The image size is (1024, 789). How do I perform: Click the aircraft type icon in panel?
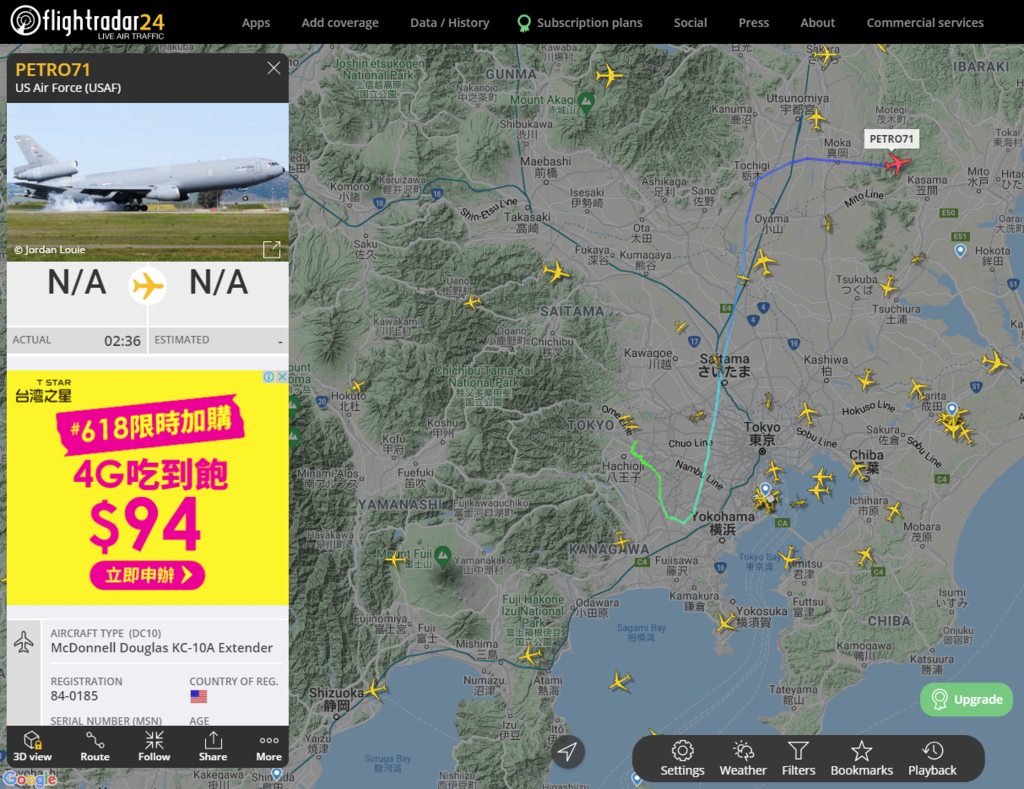coord(24,641)
